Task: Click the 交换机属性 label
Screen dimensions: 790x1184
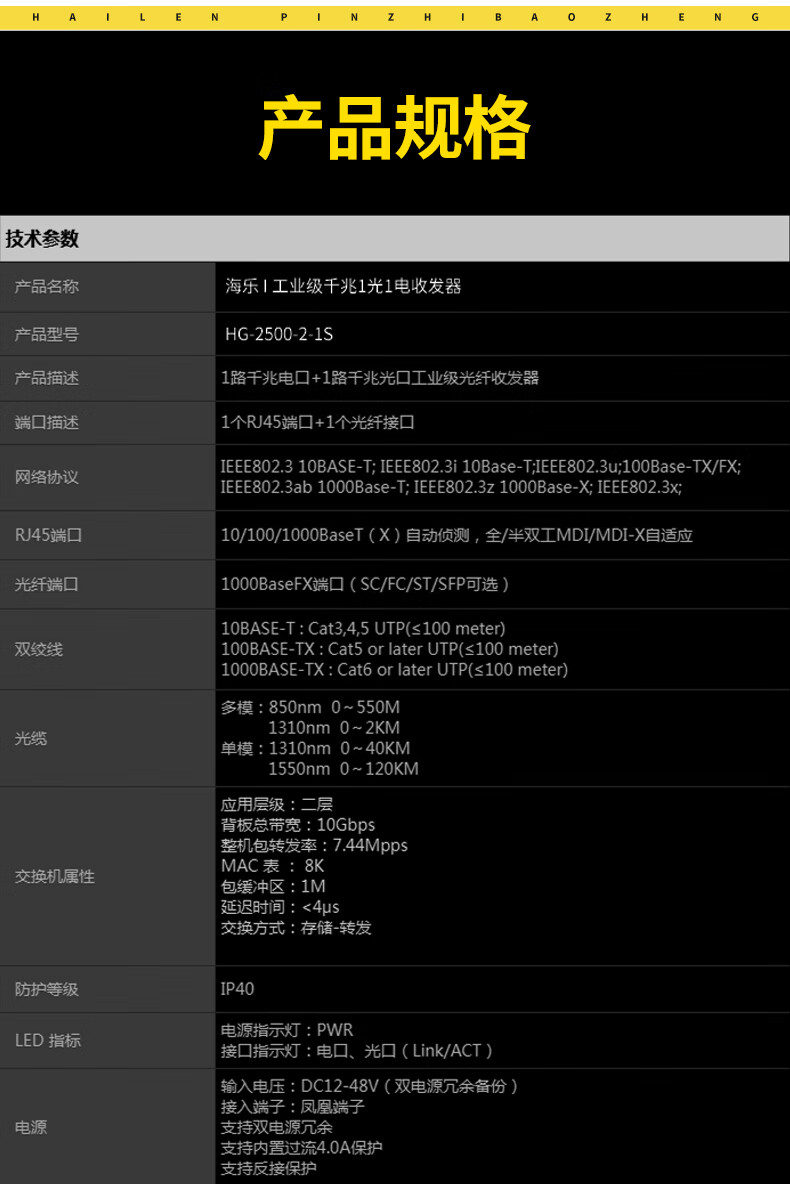Action: 55,877
